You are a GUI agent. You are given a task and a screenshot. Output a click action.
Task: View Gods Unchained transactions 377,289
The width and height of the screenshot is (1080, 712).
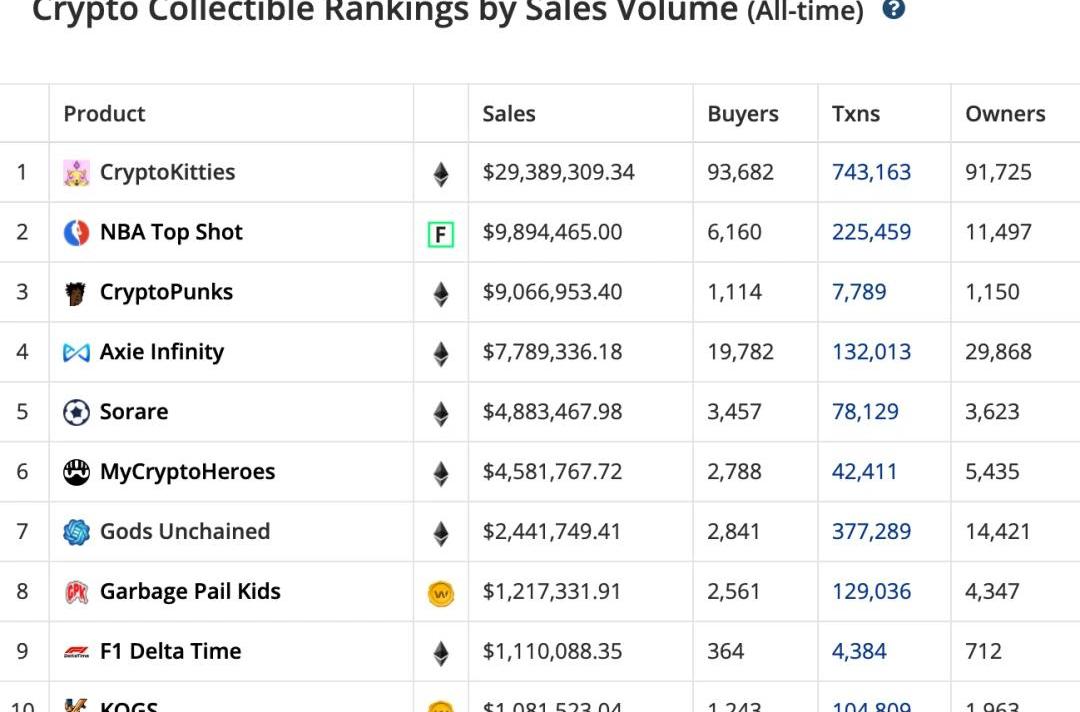[x=871, y=531]
